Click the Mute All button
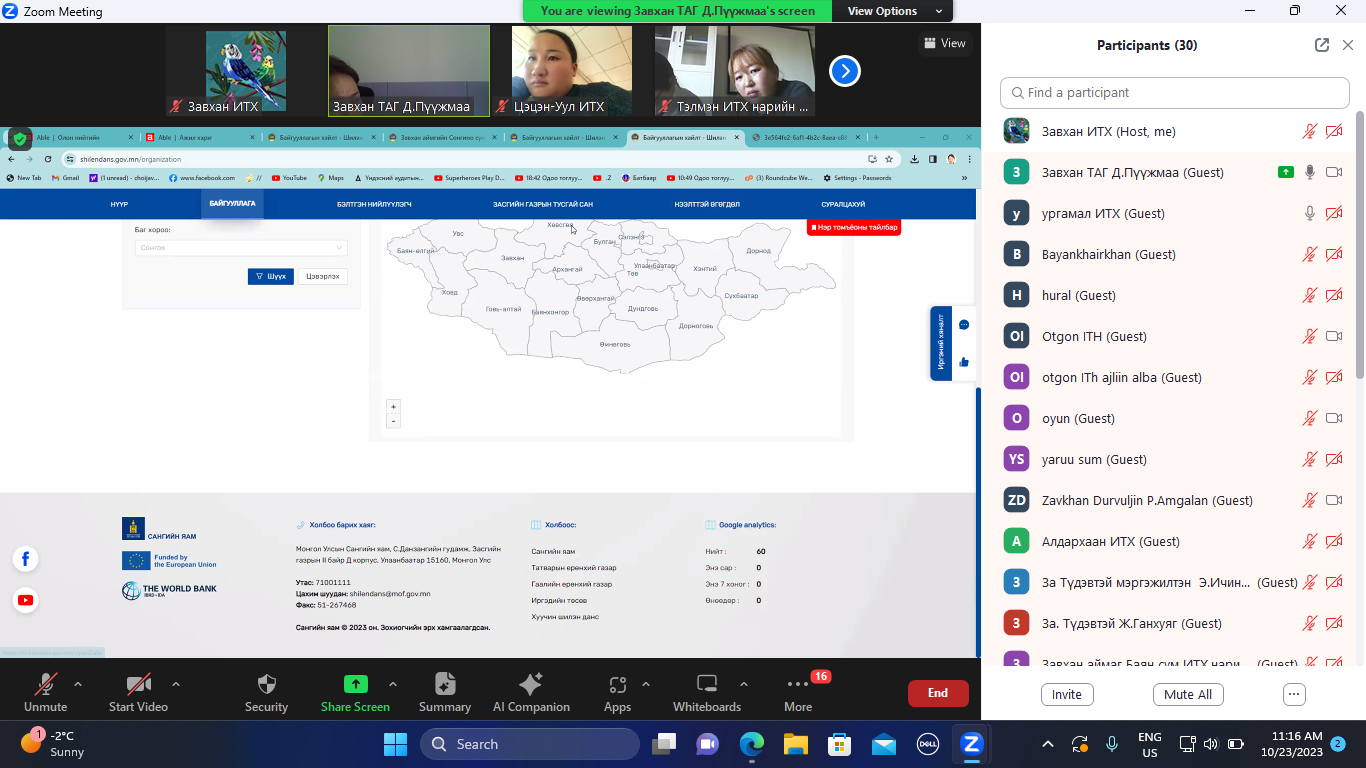This screenshot has width=1366, height=768. point(1188,694)
